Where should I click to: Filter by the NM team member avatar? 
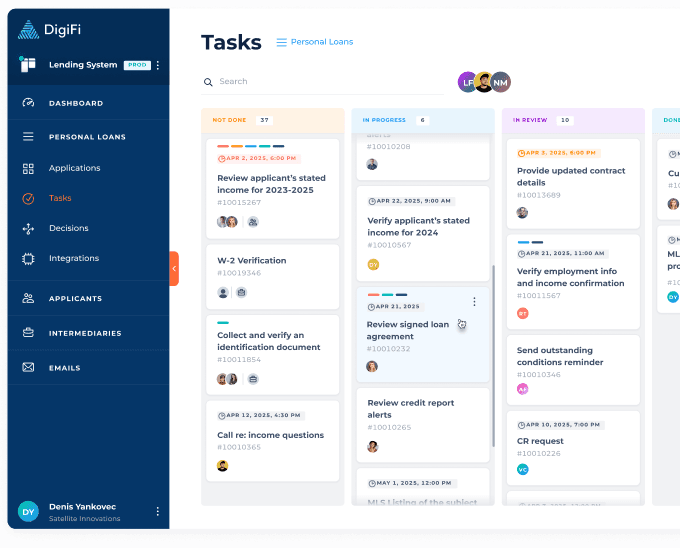[500, 82]
